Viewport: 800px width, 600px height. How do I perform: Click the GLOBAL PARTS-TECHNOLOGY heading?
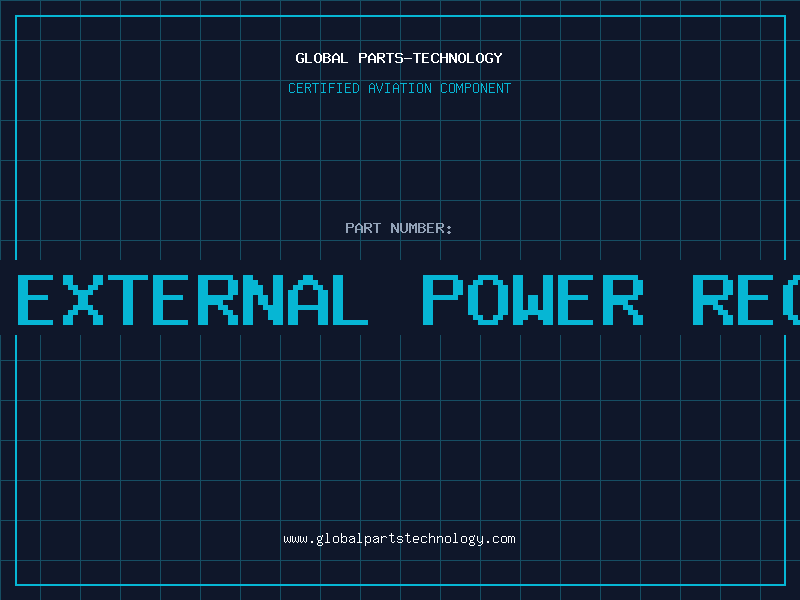[x=399, y=58]
